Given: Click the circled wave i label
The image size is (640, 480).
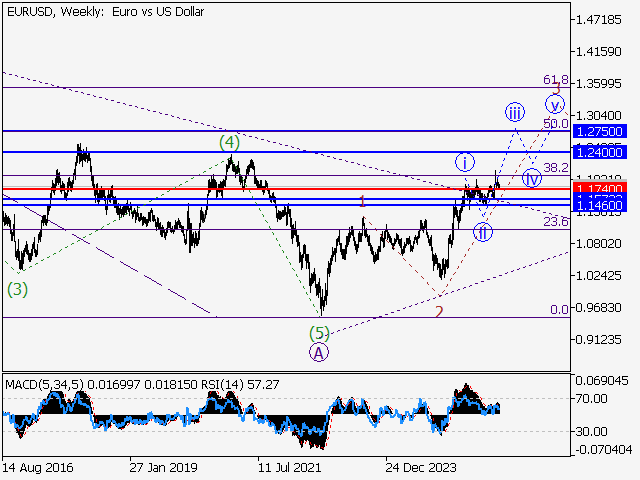Looking at the screenshot, I should [465, 162].
